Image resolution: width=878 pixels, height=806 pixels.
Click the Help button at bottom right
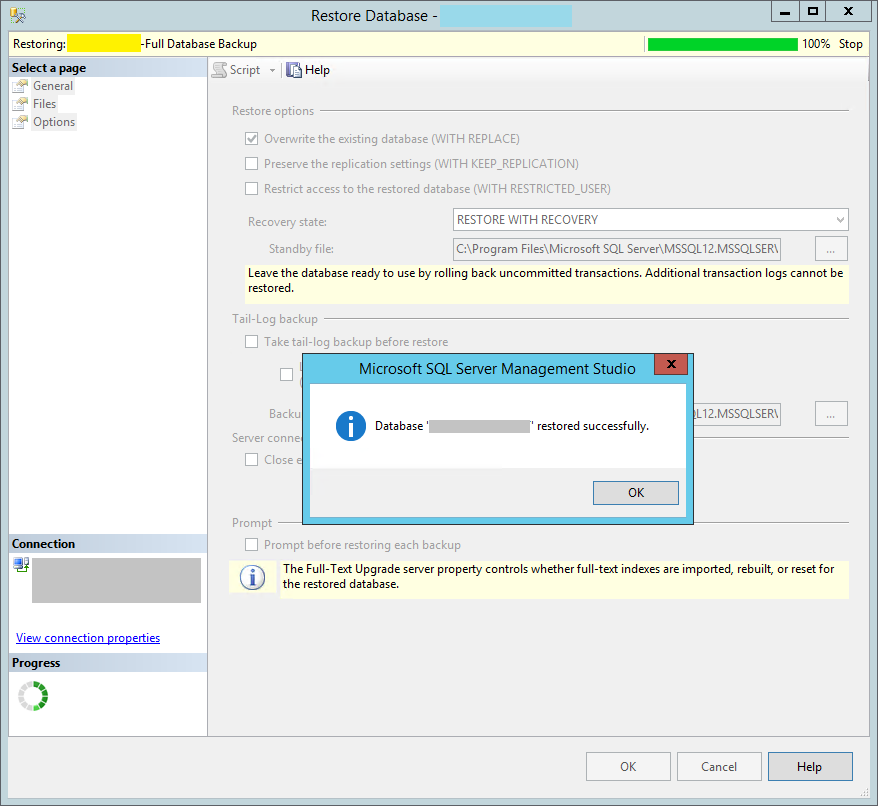coord(810,767)
